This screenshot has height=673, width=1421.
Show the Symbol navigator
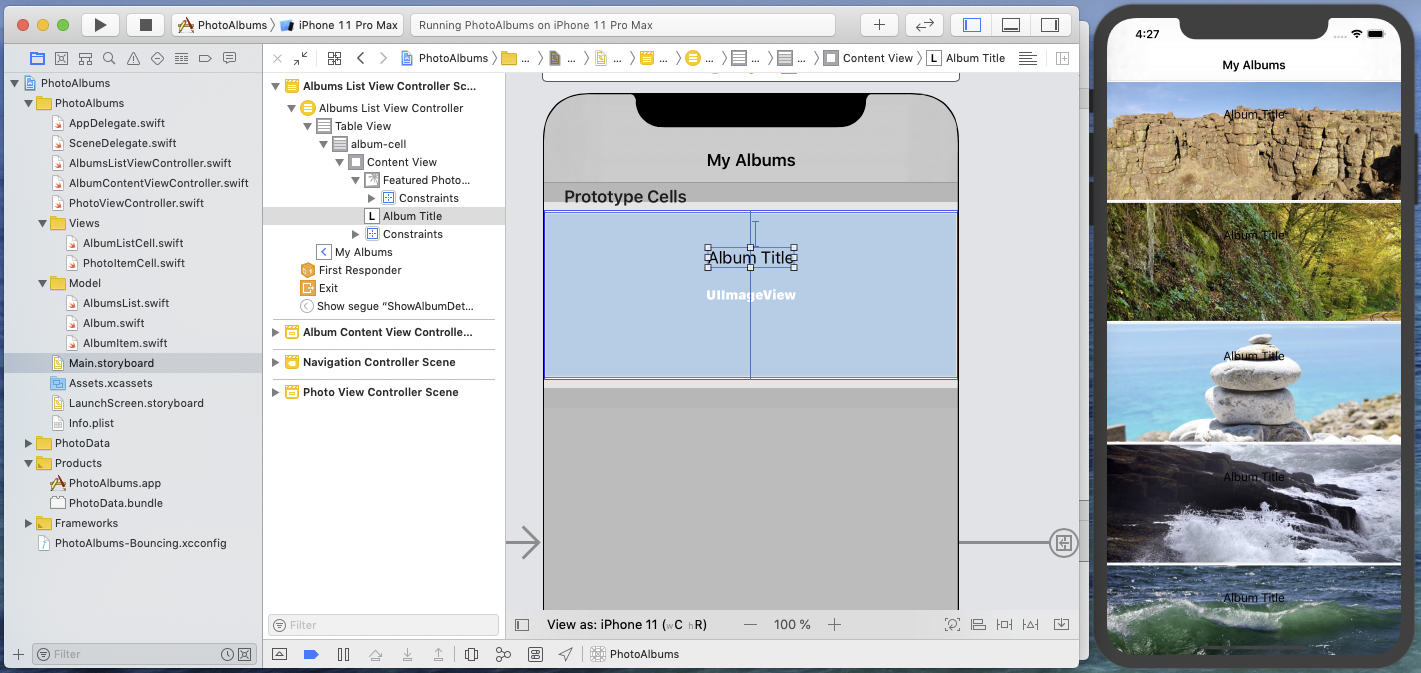(85, 58)
